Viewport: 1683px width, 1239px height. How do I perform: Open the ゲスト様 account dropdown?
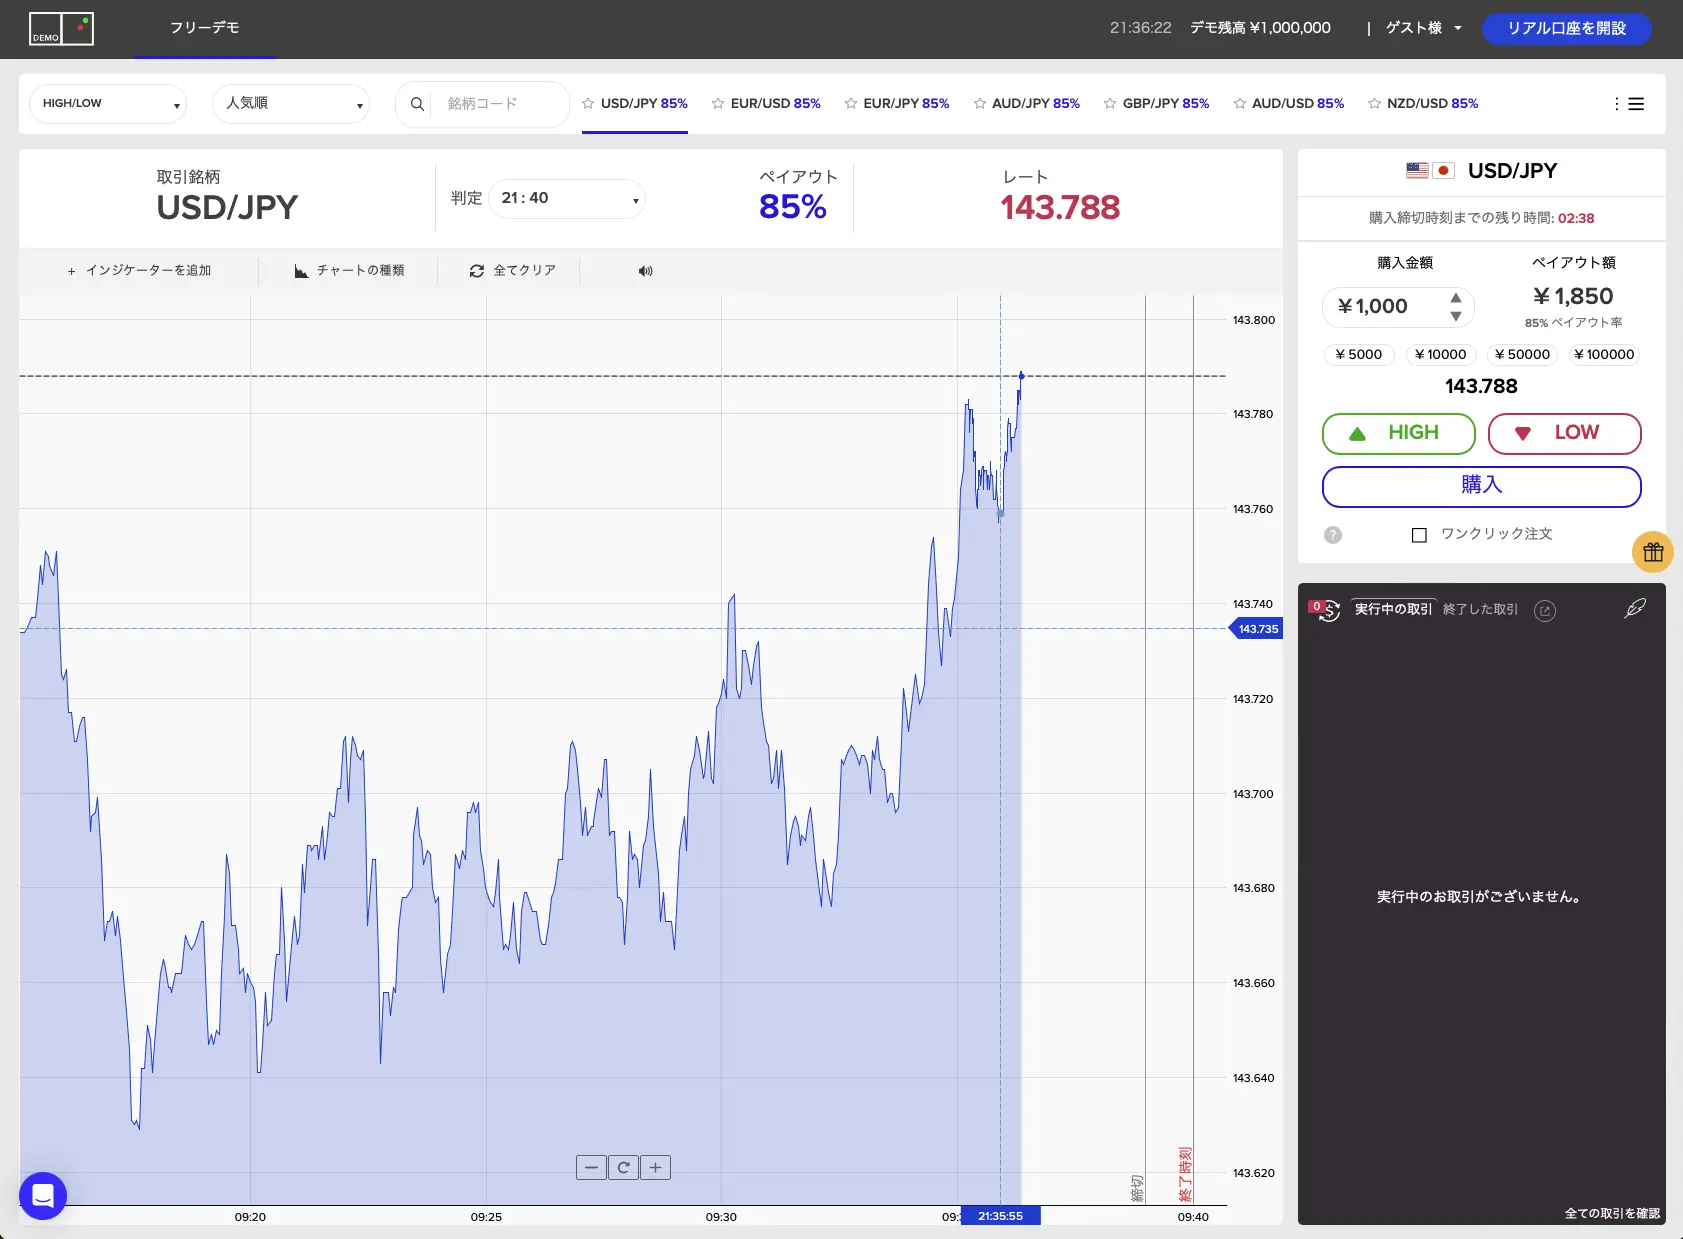tap(1423, 28)
